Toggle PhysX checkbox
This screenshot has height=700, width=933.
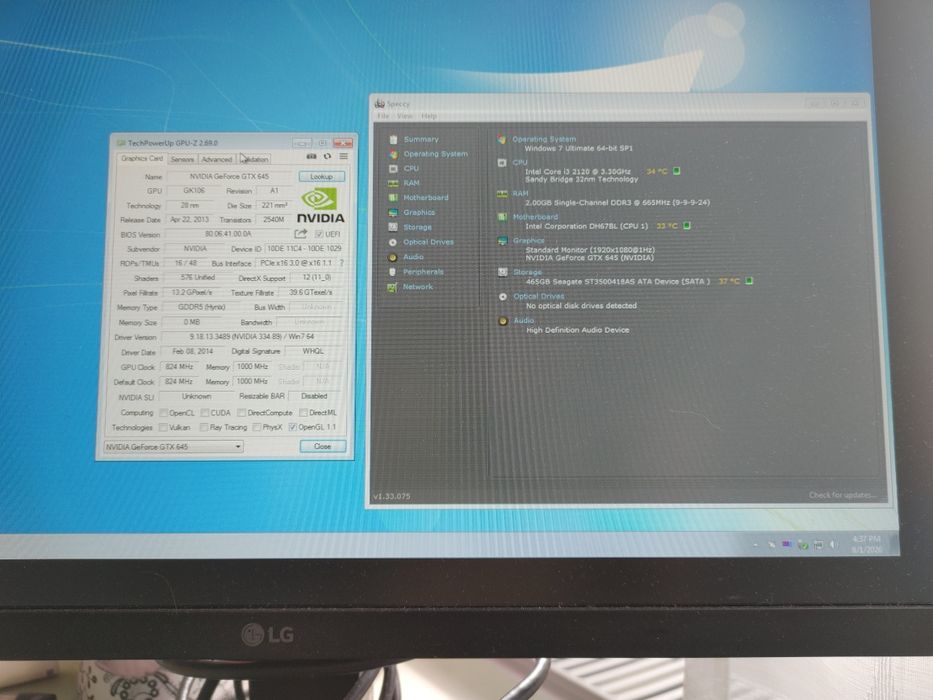click(256, 427)
